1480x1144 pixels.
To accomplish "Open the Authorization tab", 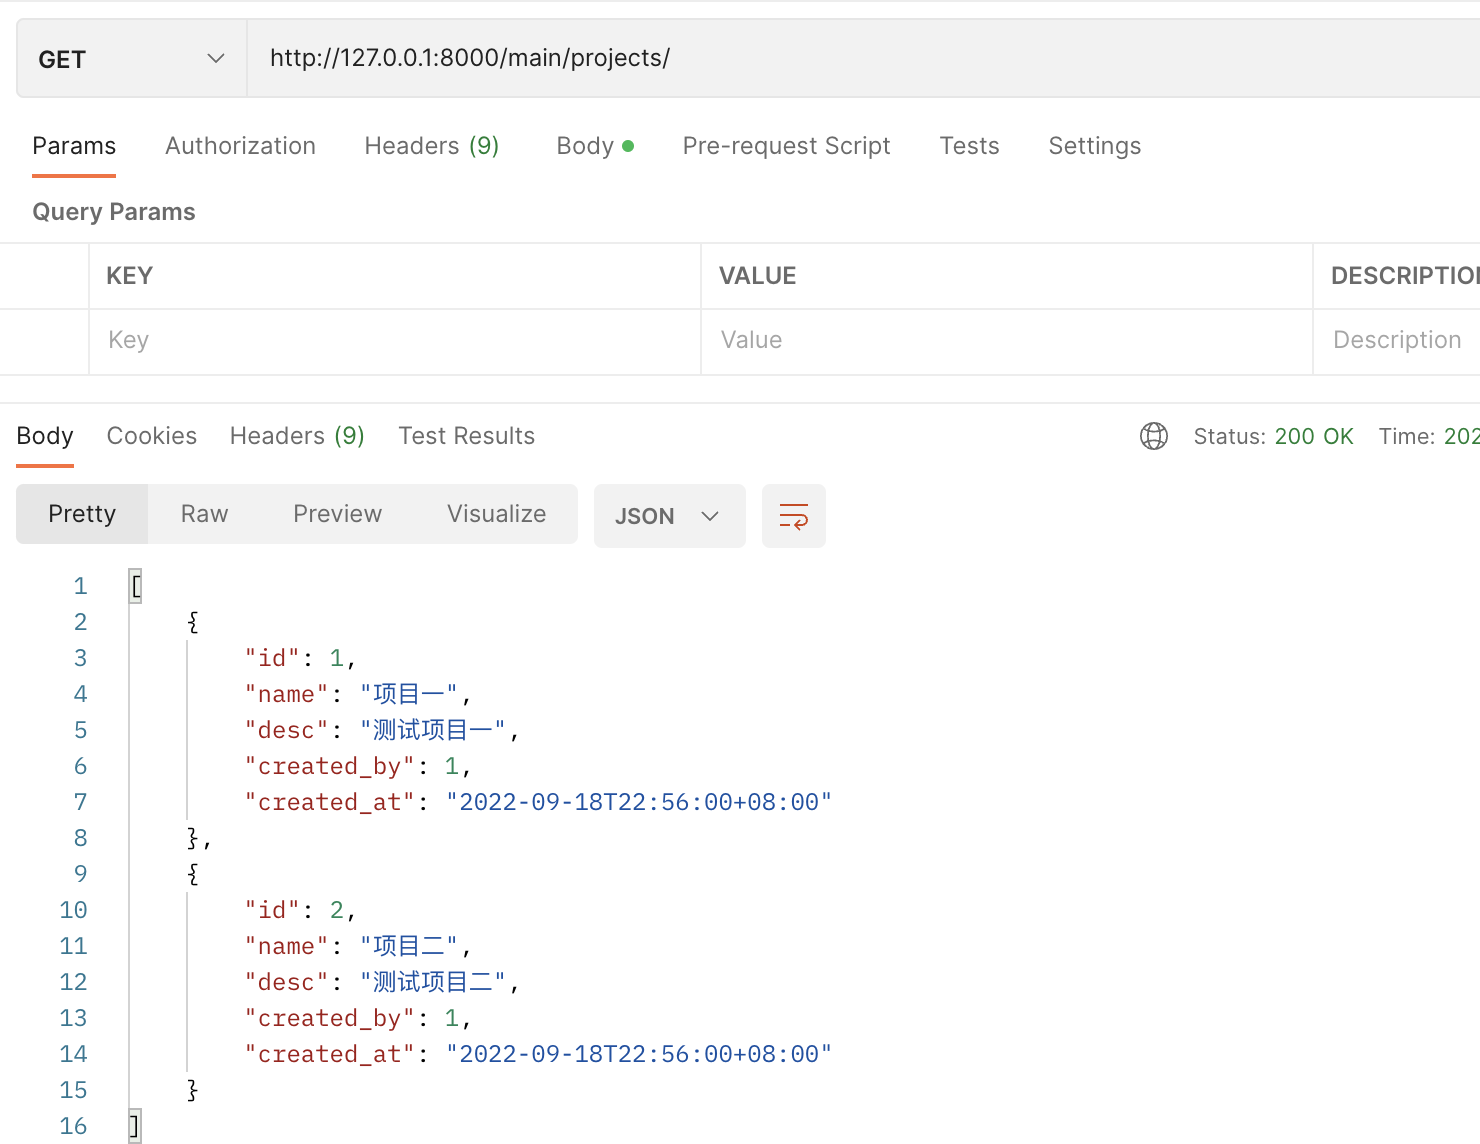I will tap(240, 146).
